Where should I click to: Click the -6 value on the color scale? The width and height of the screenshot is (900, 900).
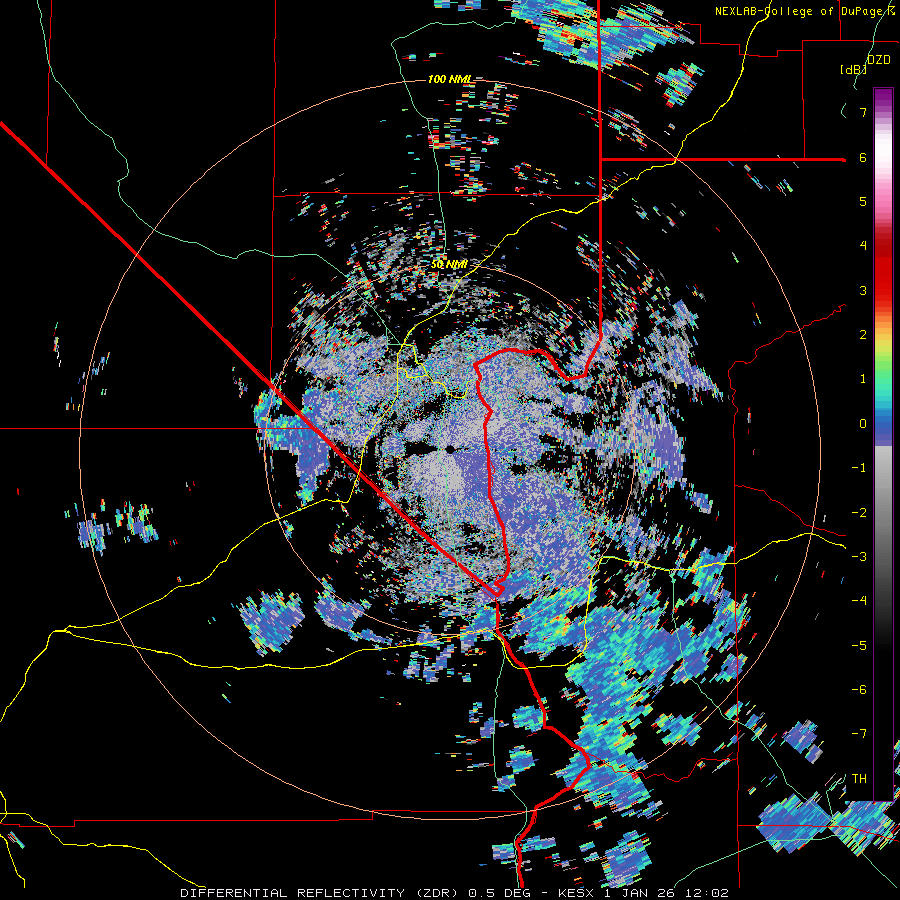(x=859, y=689)
